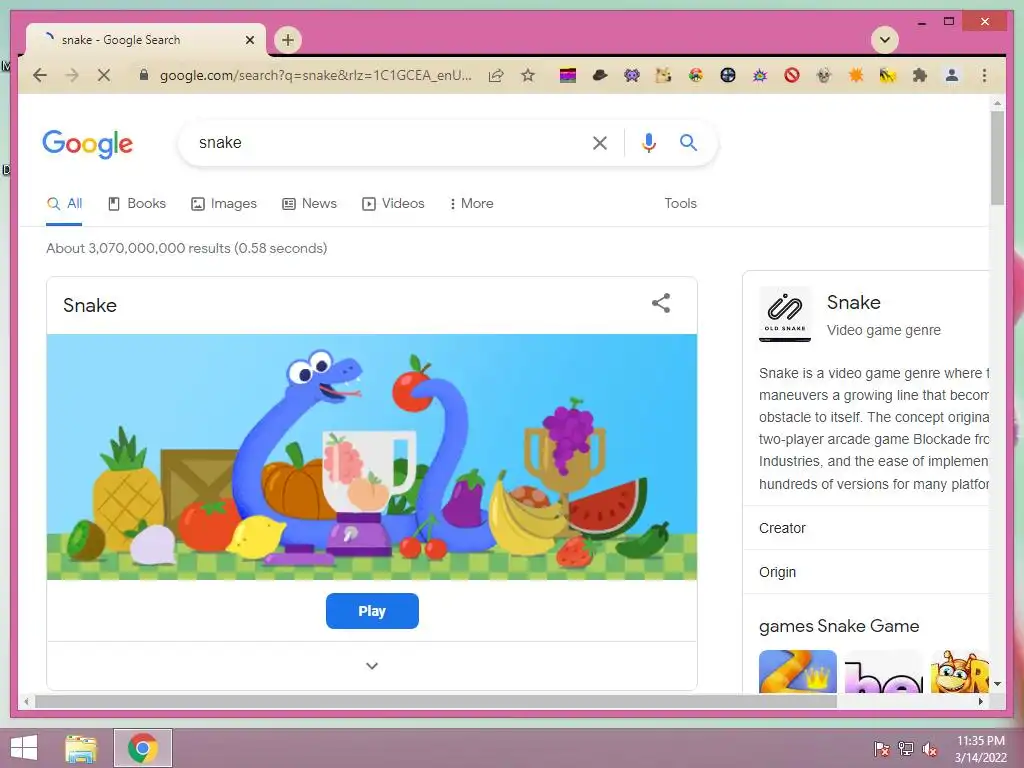Viewport: 1024px width, 768px height.
Task: Go back to the previous page
Action: tap(40, 75)
